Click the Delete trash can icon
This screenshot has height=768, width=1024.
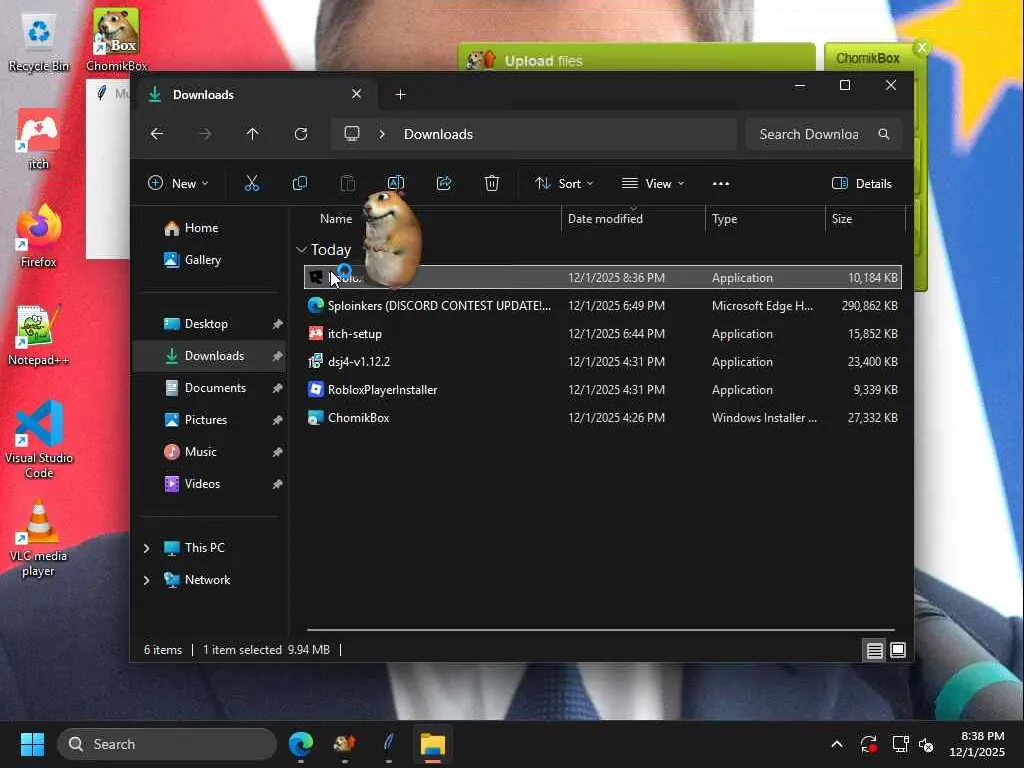[492, 184]
